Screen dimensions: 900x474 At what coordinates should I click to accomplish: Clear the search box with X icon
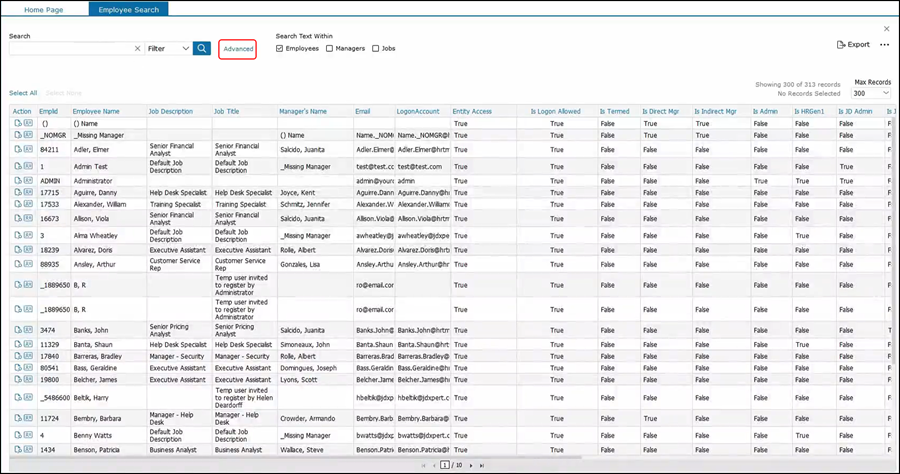pyautogui.click(x=137, y=48)
